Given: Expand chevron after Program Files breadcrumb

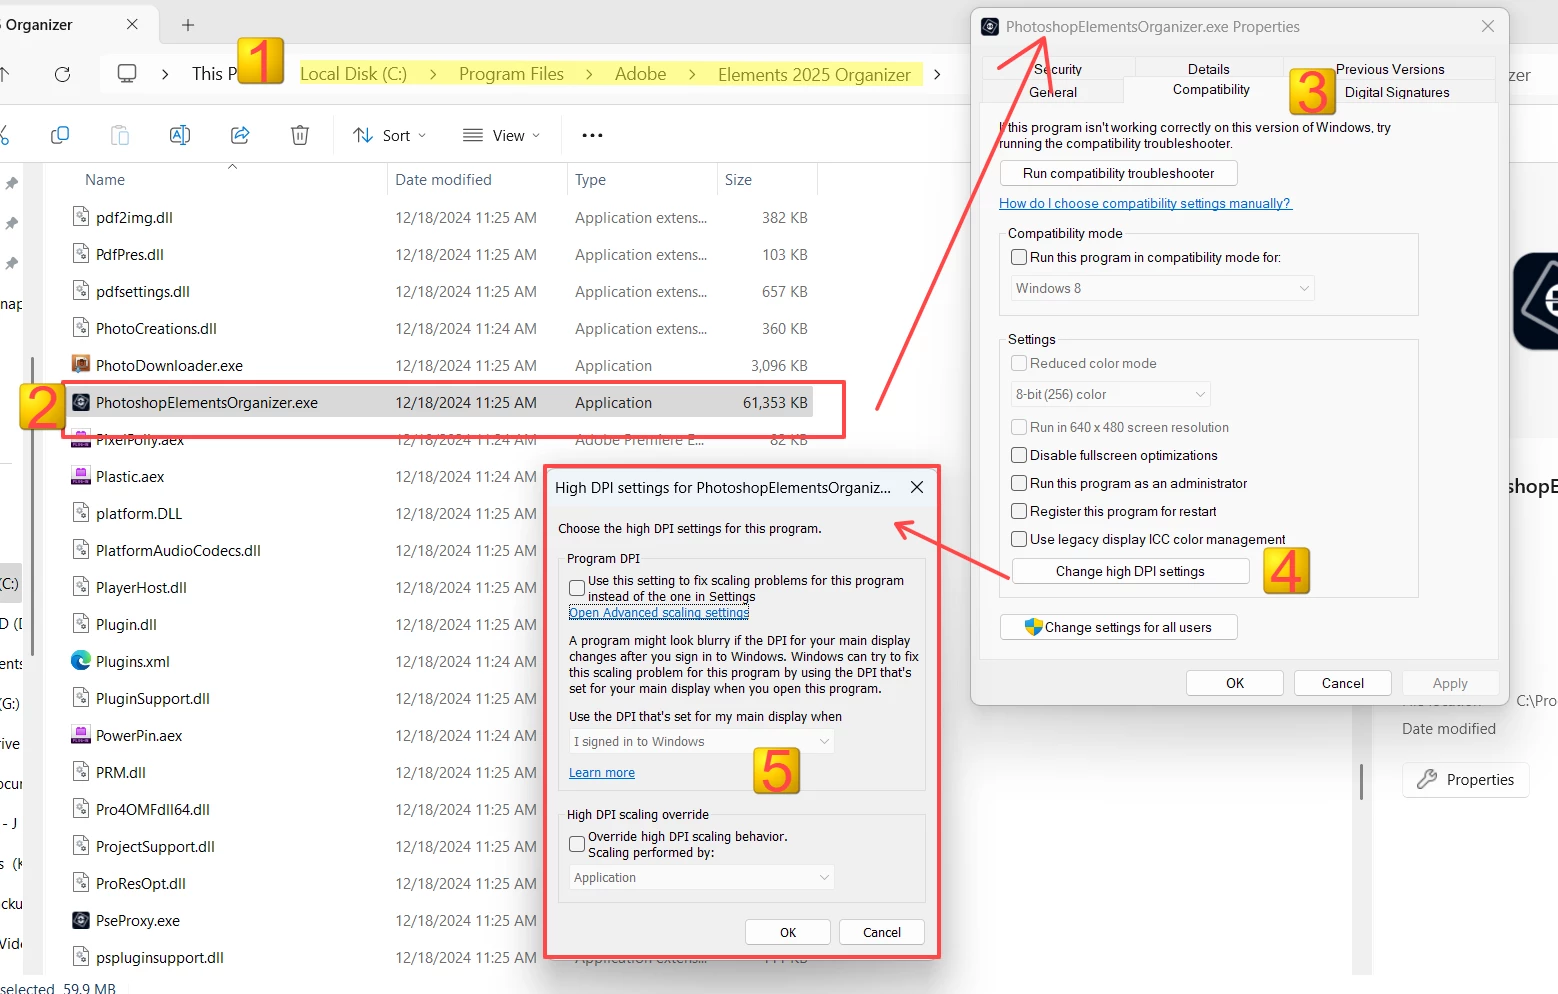Looking at the screenshot, I should click(589, 74).
